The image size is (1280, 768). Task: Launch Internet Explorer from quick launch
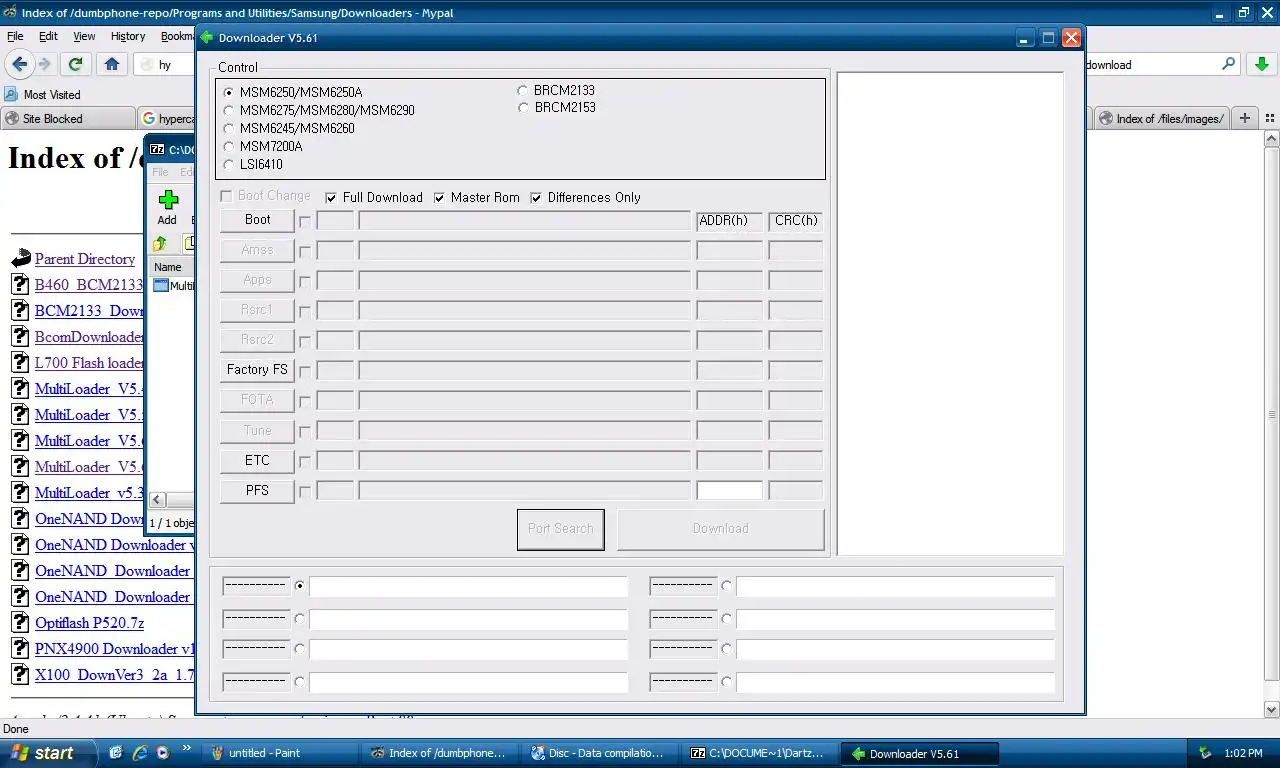click(140, 753)
